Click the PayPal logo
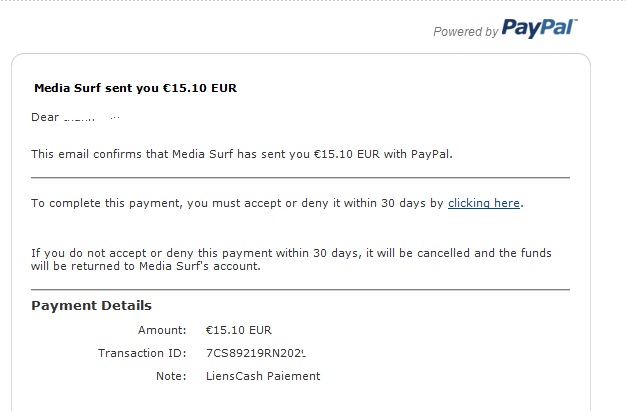This screenshot has width=626, height=415. [539, 28]
